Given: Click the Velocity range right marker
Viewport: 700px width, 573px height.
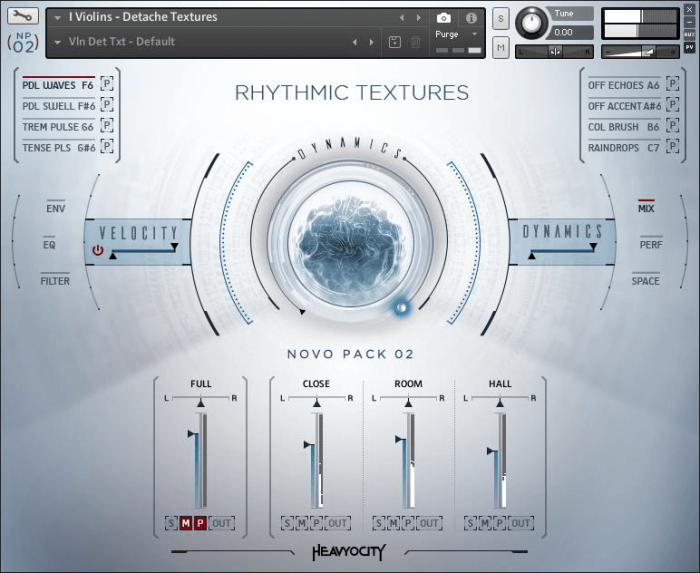Looking at the screenshot, I should 175,247.
